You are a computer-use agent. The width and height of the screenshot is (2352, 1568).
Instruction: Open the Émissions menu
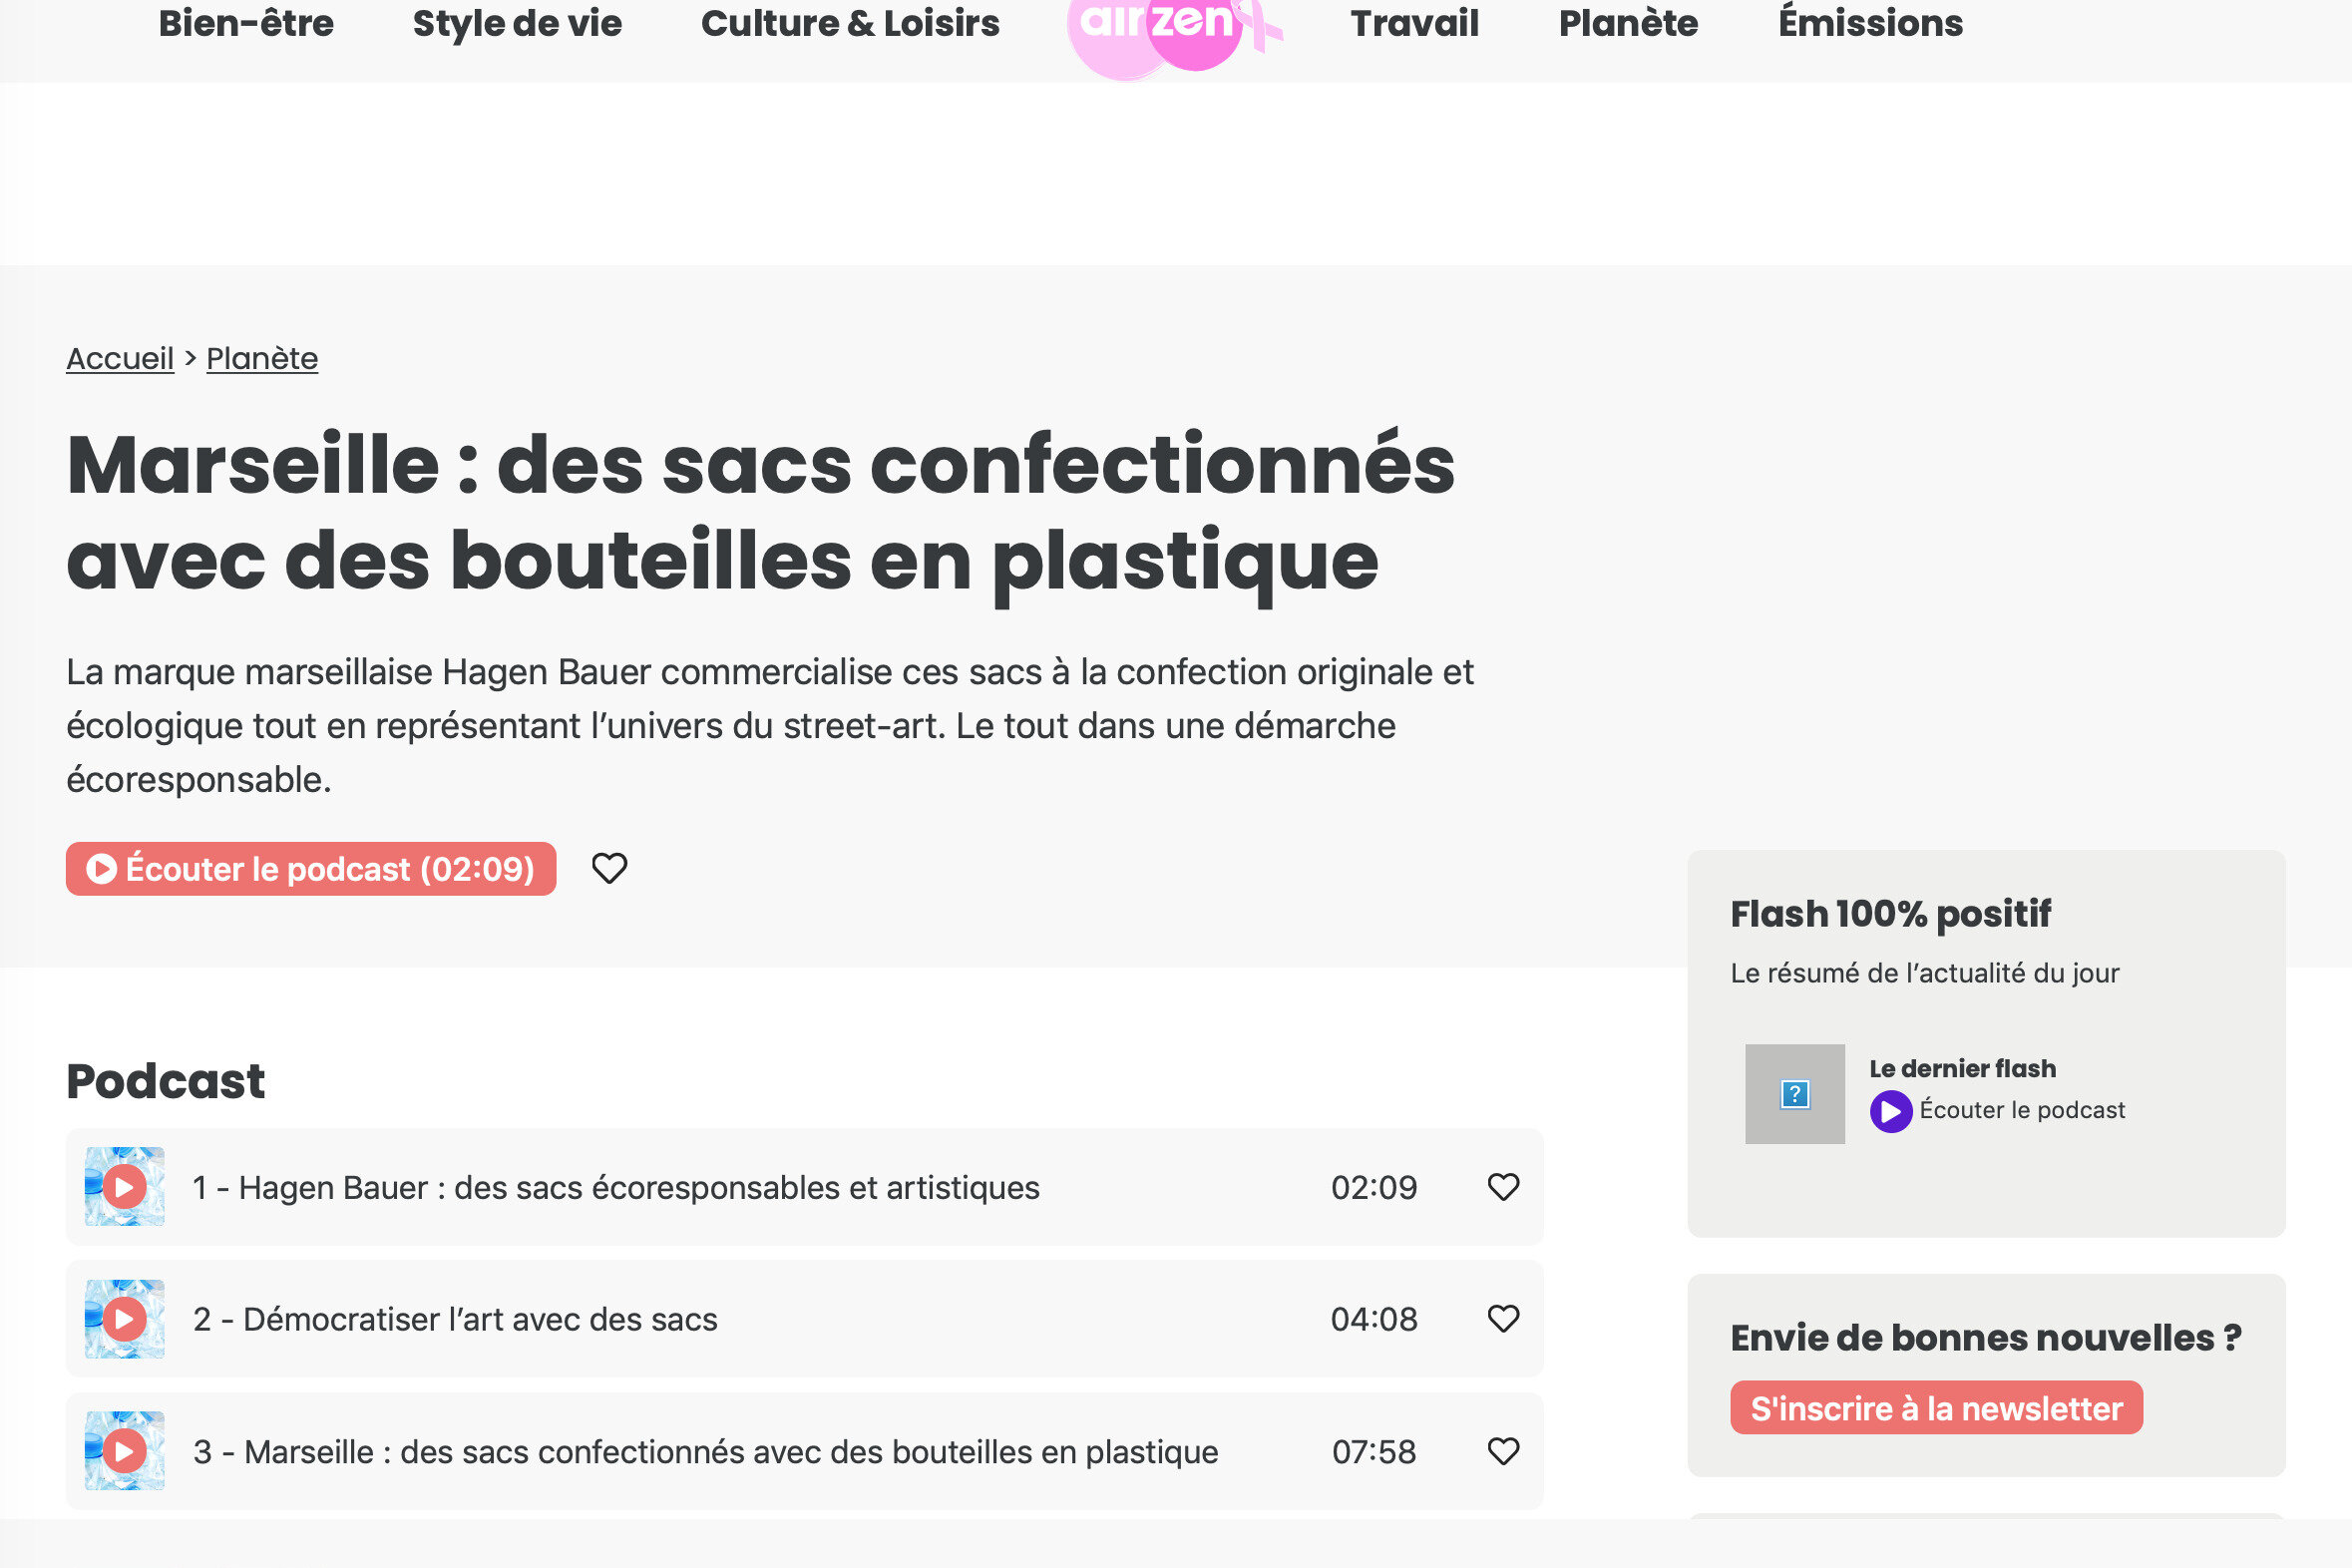click(x=1870, y=23)
